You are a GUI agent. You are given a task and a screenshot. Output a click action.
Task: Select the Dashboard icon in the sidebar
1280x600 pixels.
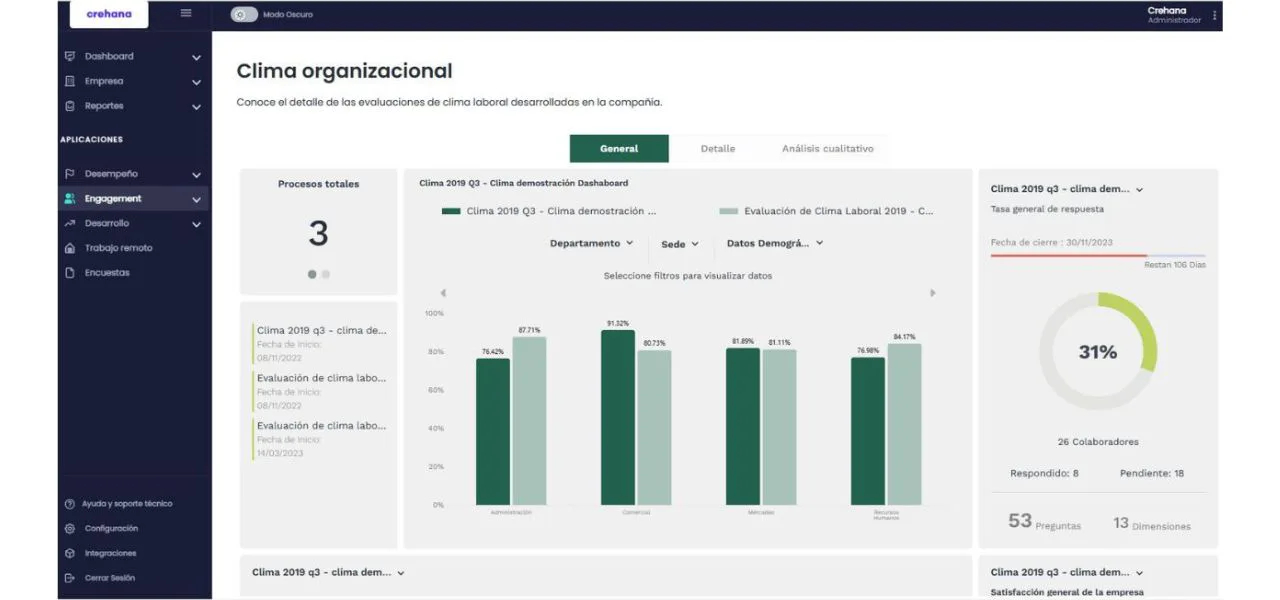68,56
